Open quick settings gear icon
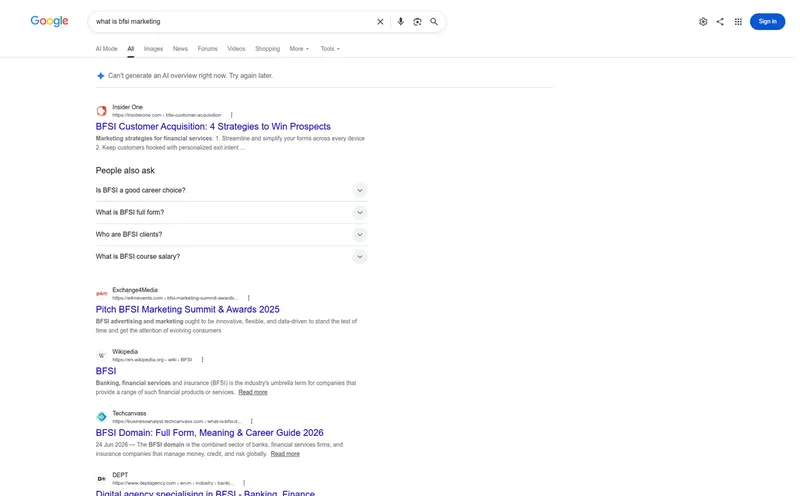 [703, 21]
